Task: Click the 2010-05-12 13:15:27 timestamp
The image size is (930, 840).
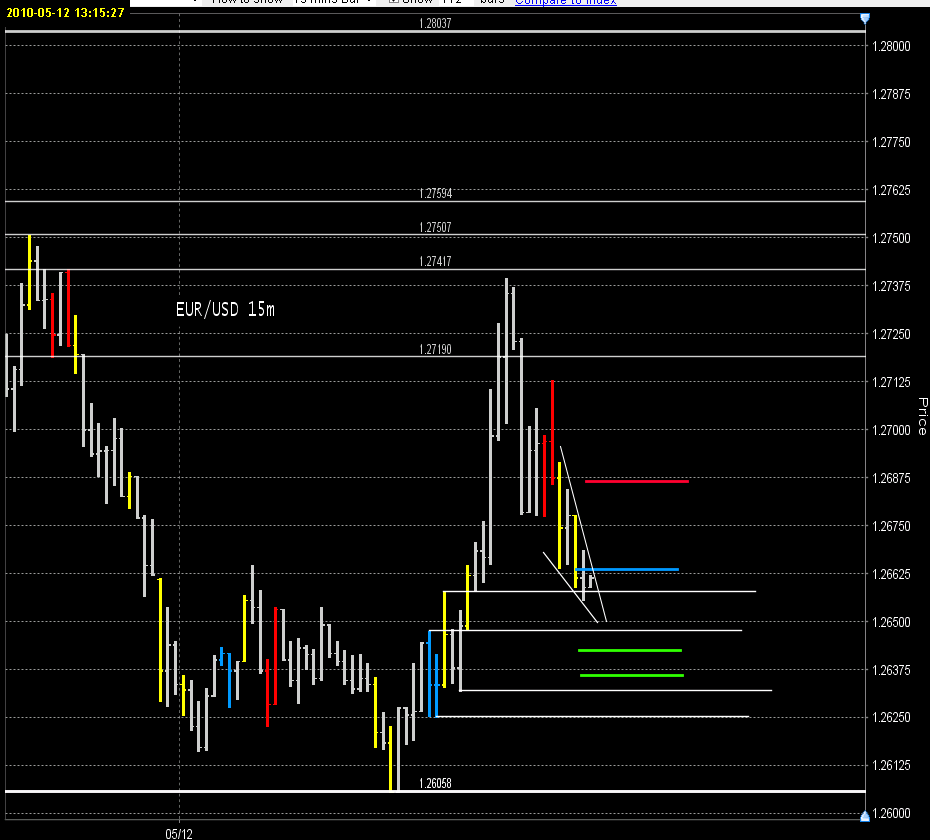Action: [65, 12]
